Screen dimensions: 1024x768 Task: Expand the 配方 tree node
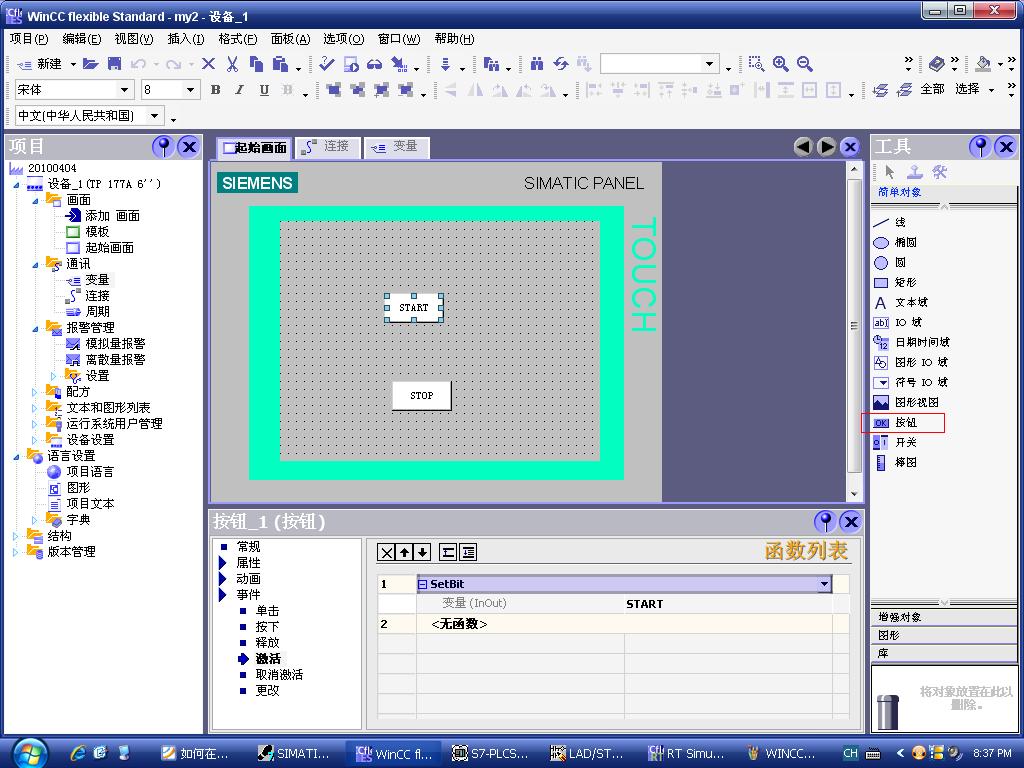click(35, 392)
